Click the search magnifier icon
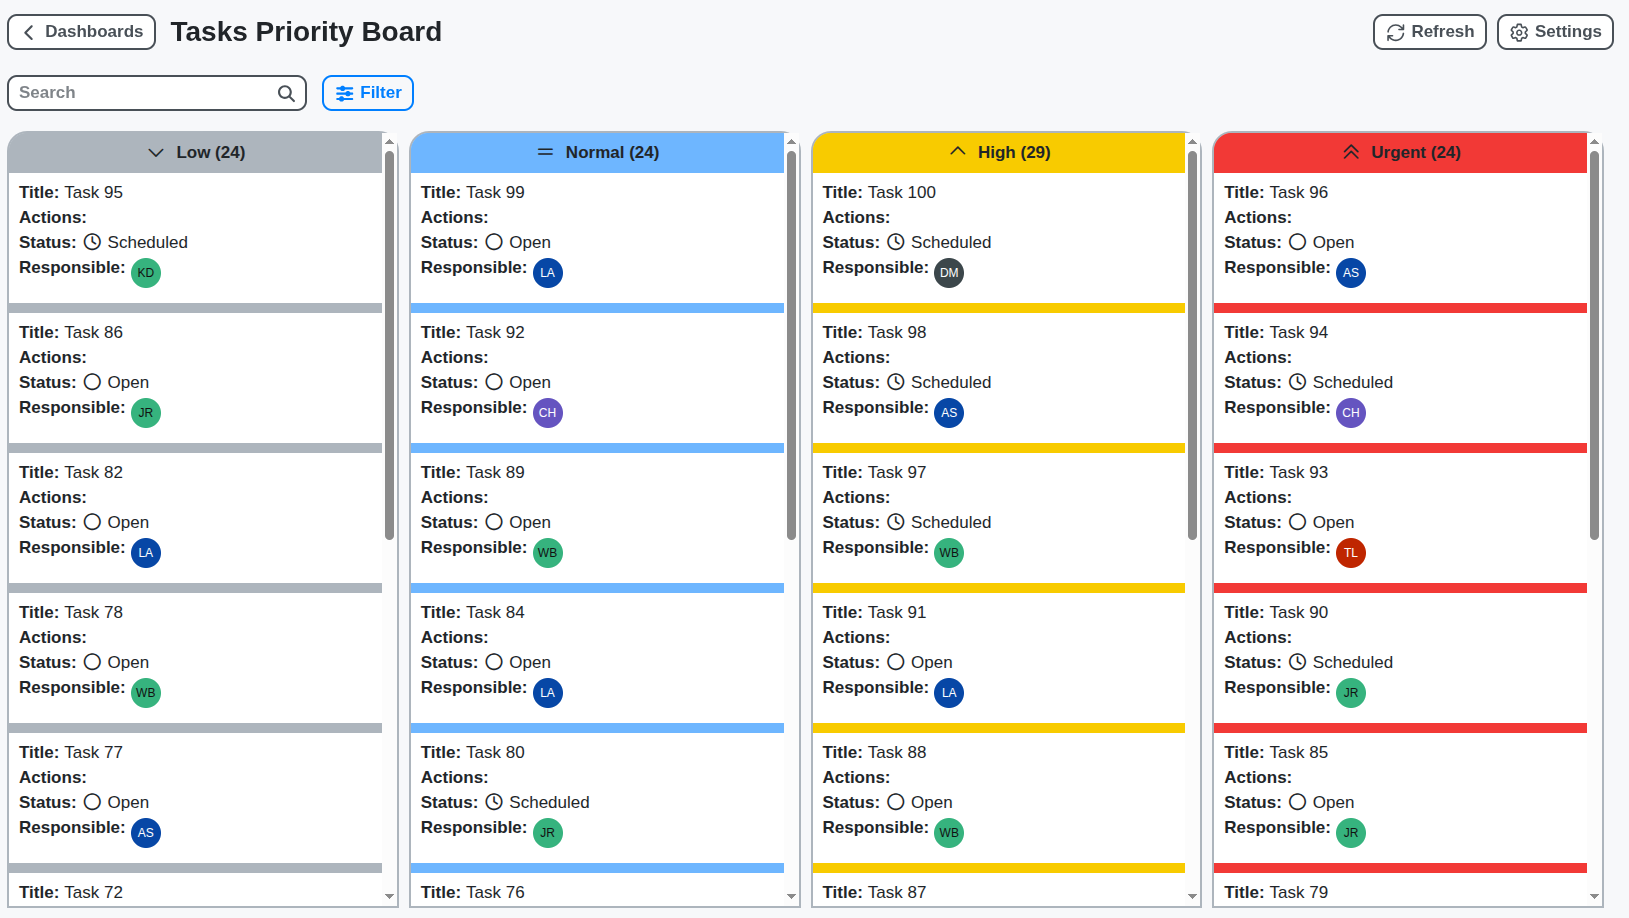The height and width of the screenshot is (918, 1629). (287, 92)
